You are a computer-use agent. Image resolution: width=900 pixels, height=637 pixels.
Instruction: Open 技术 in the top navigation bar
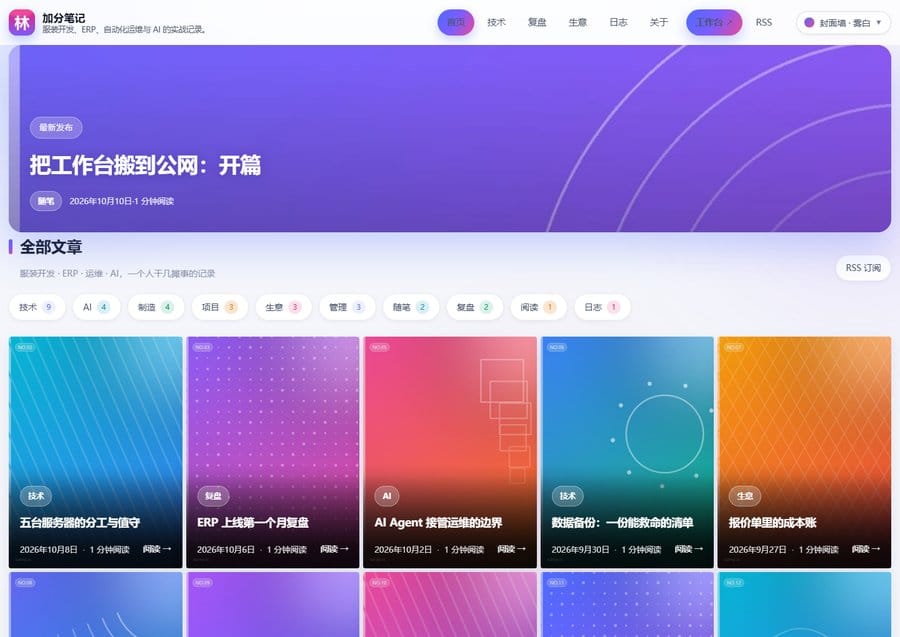click(496, 22)
